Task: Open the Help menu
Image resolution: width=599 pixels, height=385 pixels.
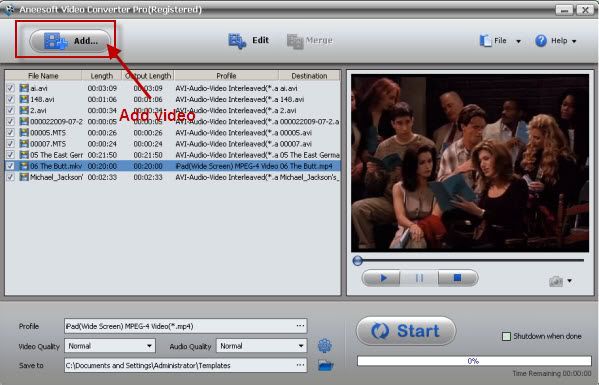Action: [x=555, y=41]
